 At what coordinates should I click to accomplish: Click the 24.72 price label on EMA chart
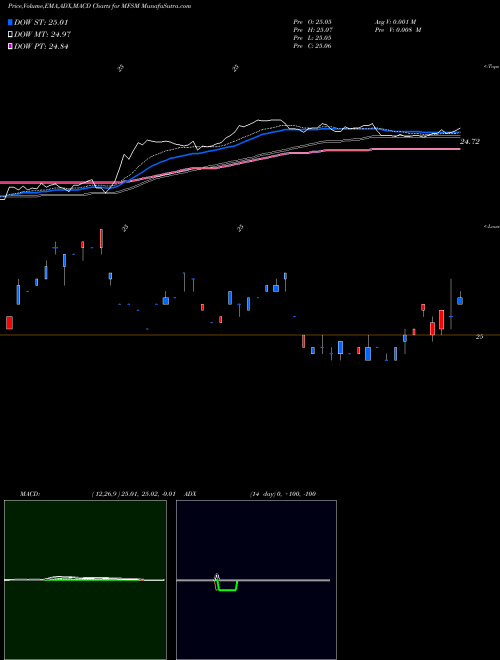tap(469, 142)
